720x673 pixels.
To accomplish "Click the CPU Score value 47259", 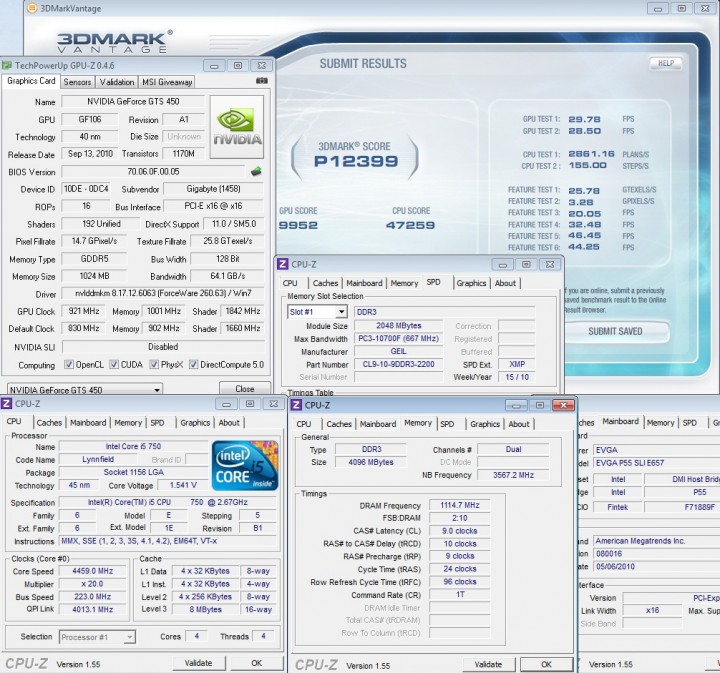I will tap(411, 225).
